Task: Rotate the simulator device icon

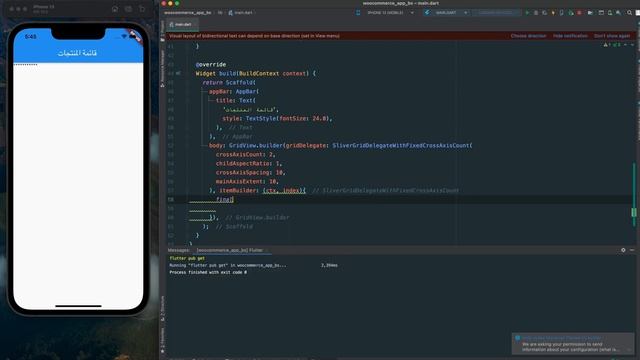Action: (142, 9)
